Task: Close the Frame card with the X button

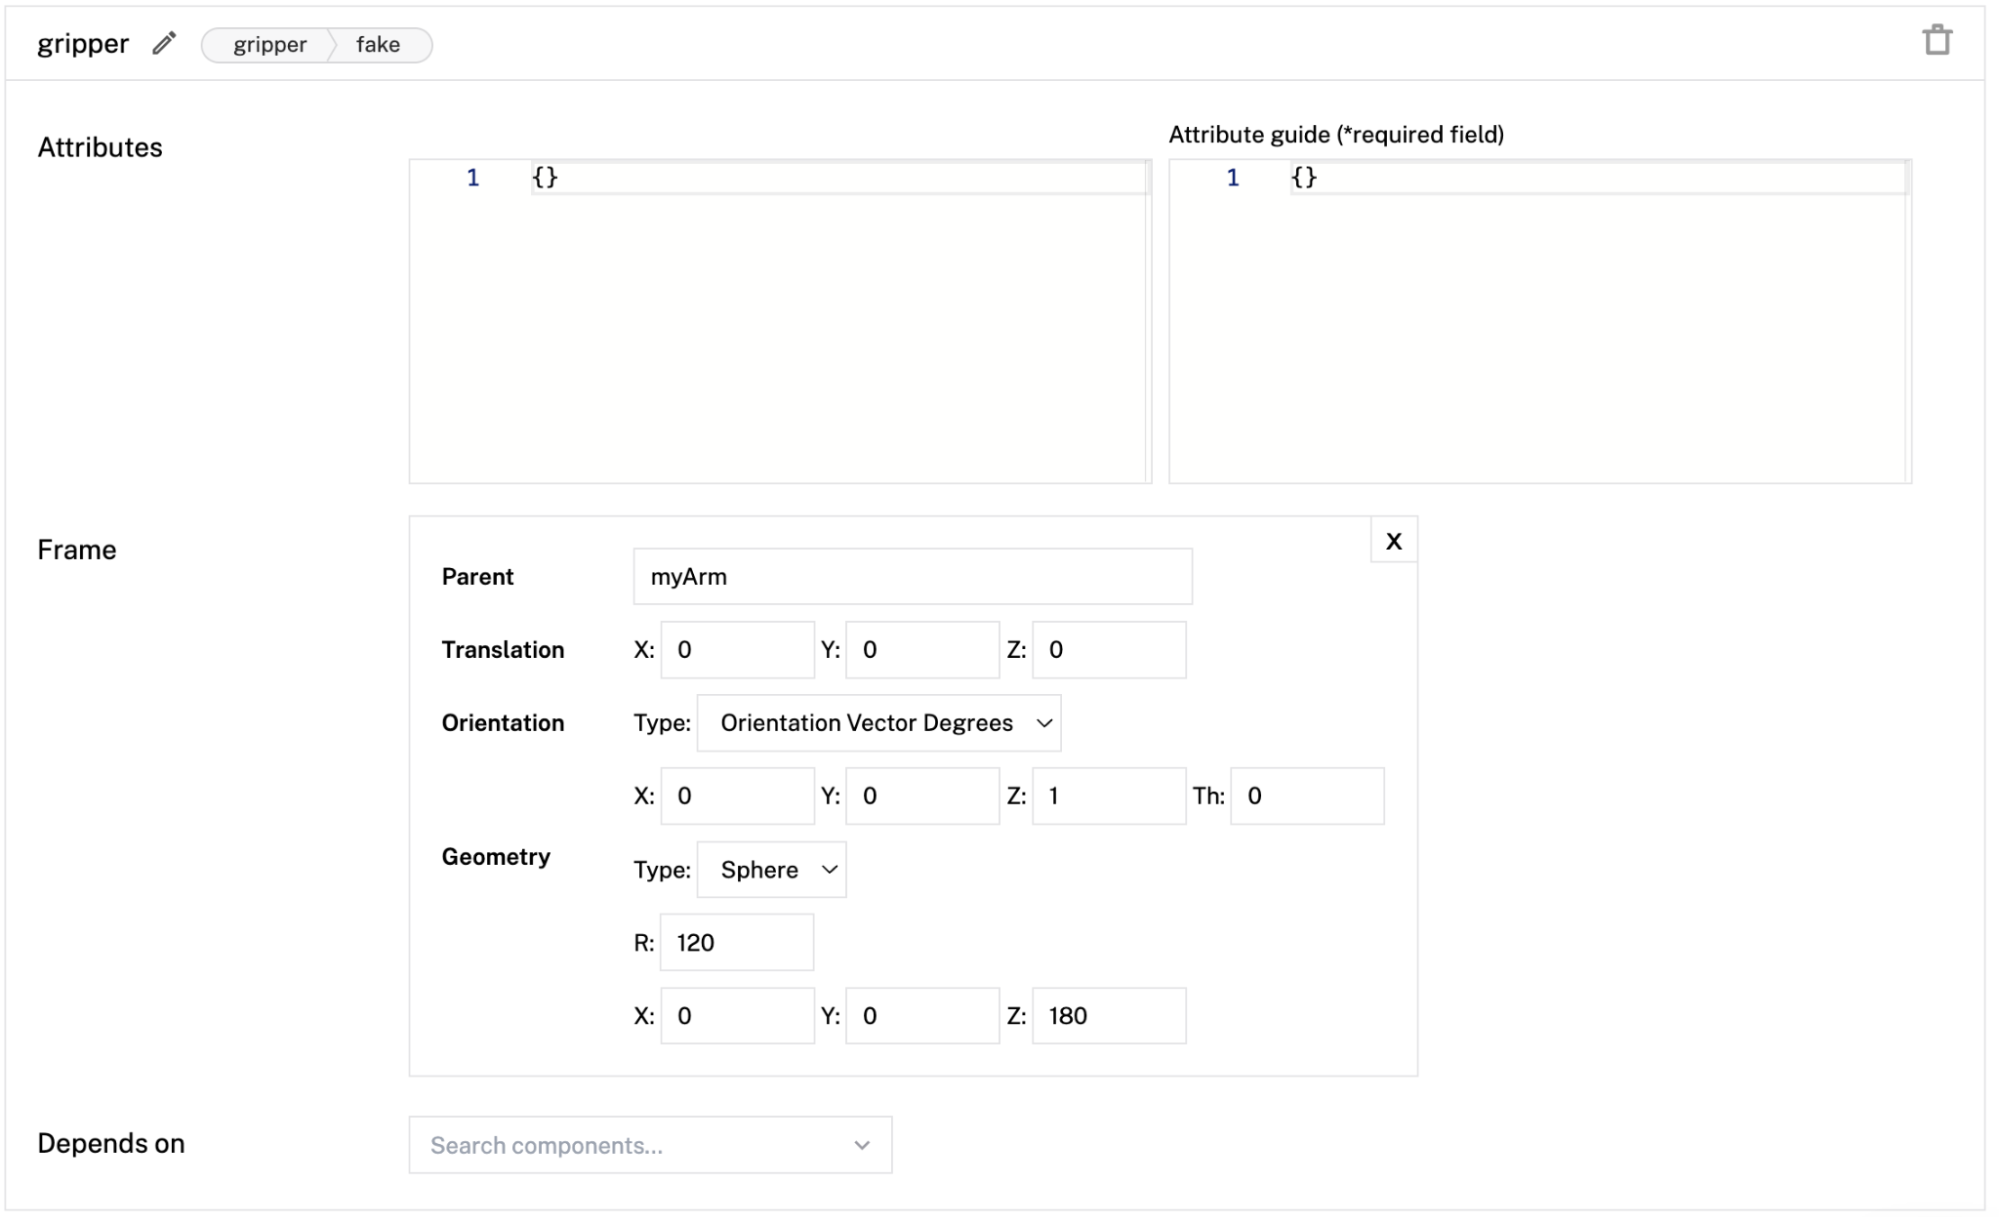Action: point(1392,540)
